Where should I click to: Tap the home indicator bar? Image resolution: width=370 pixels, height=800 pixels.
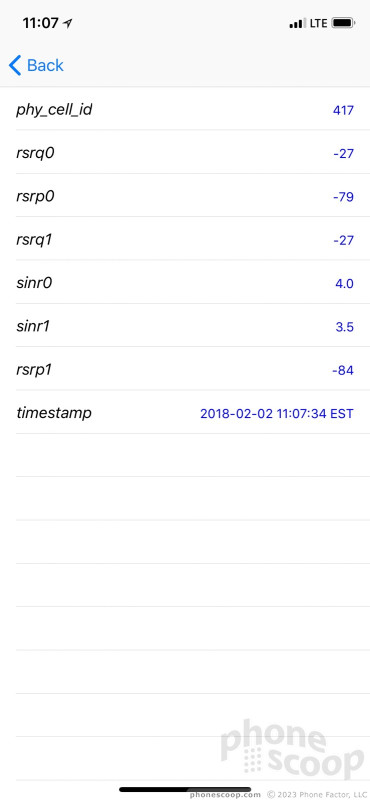coord(185,789)
